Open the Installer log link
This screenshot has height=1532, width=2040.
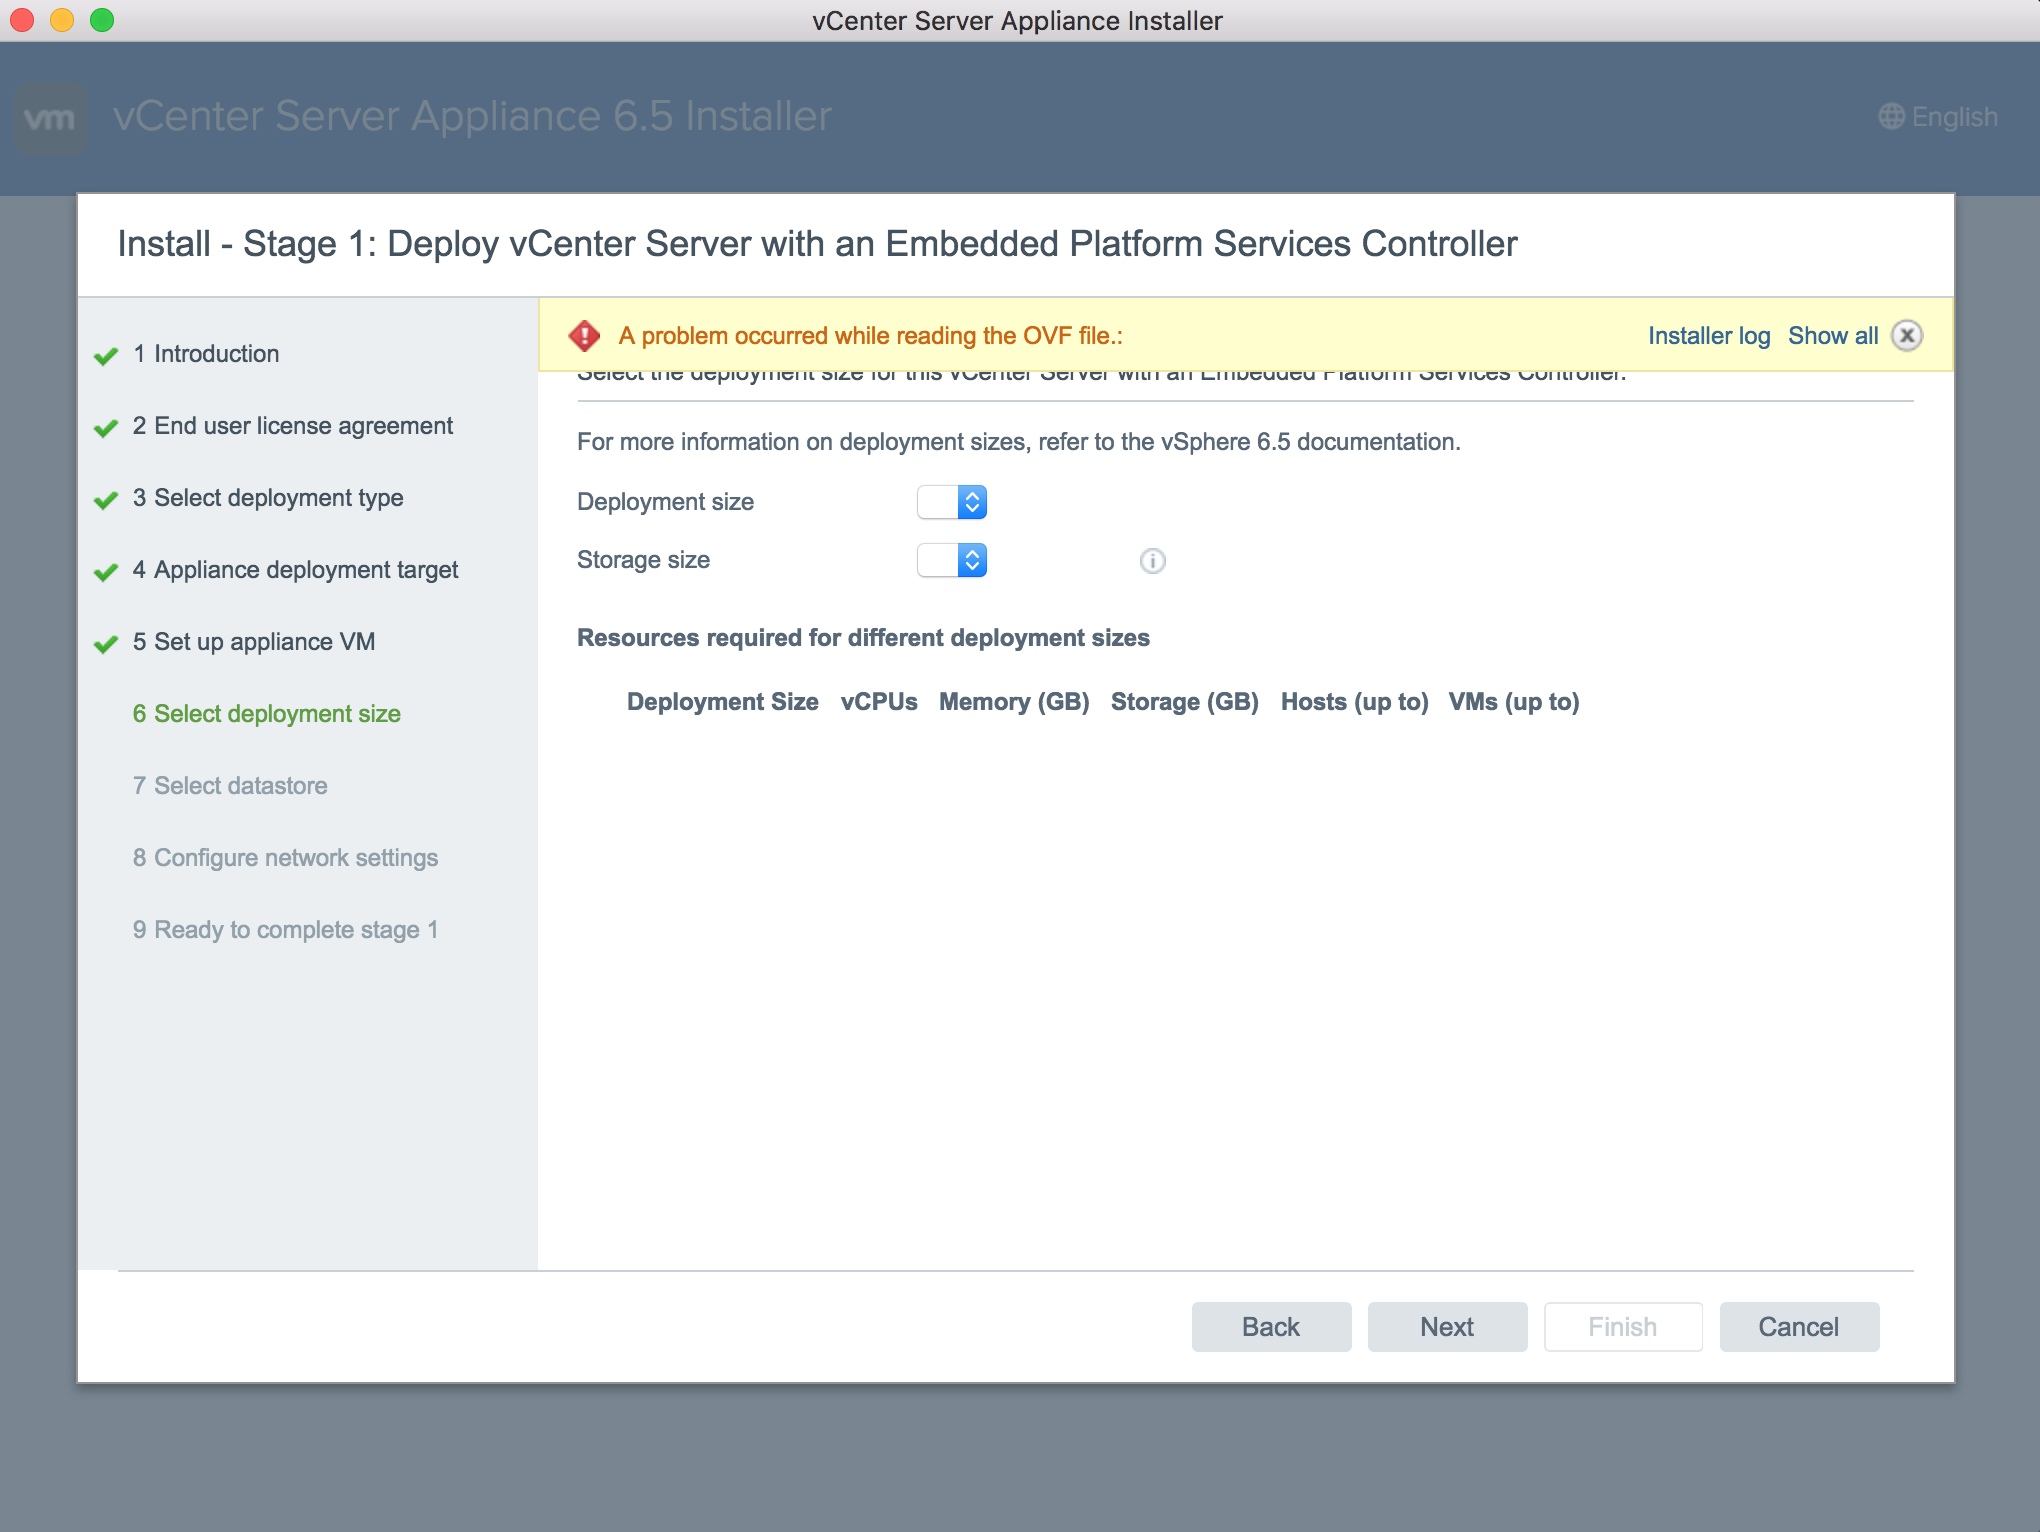(x=1708, y=336)
